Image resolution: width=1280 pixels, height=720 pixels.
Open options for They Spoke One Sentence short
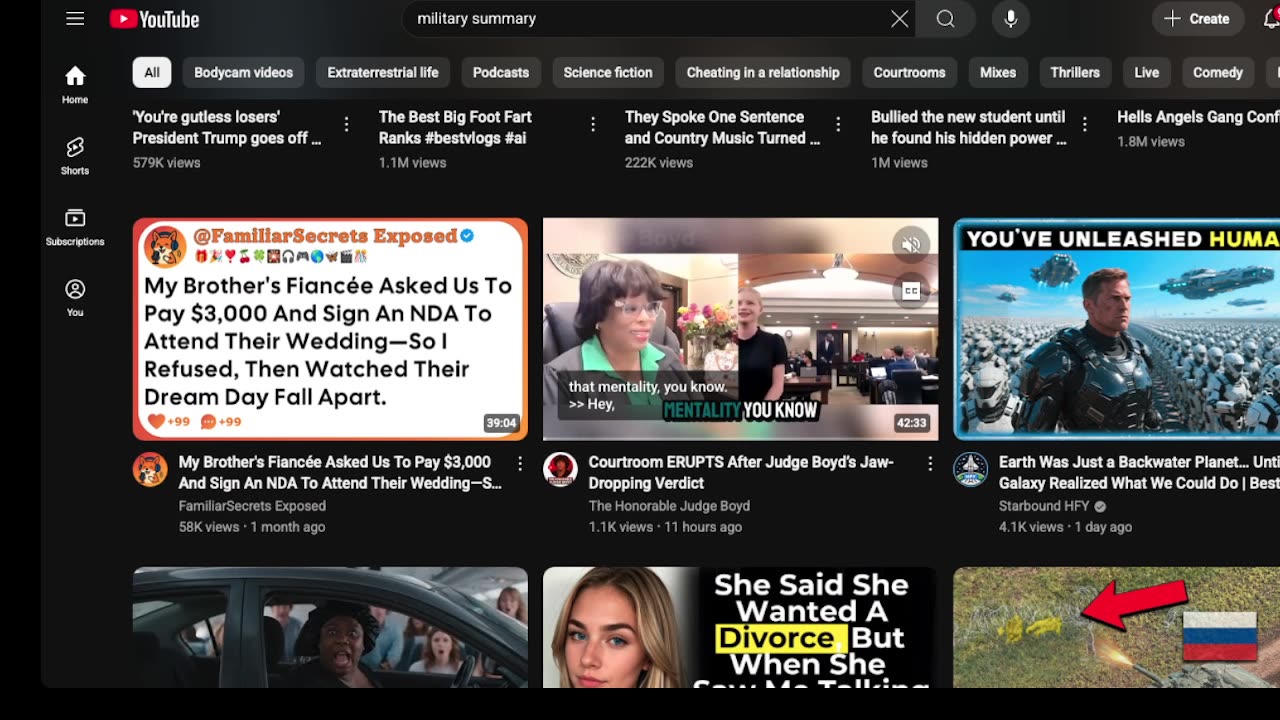click(x=838, y=125)
